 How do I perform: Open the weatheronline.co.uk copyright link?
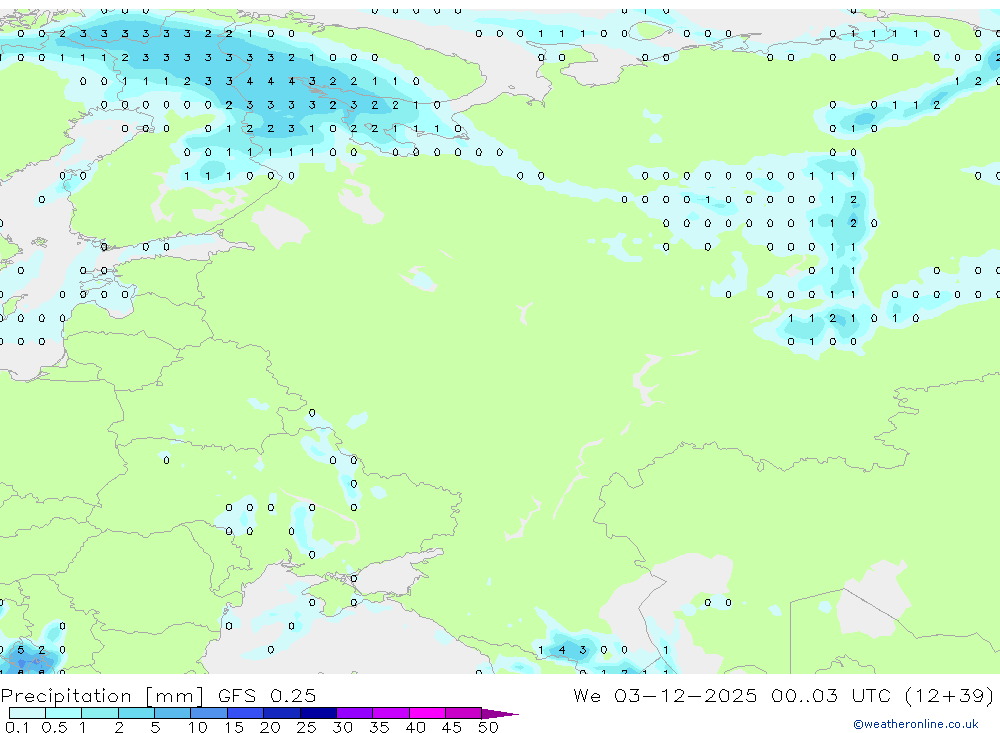click(x=915, y=724)
